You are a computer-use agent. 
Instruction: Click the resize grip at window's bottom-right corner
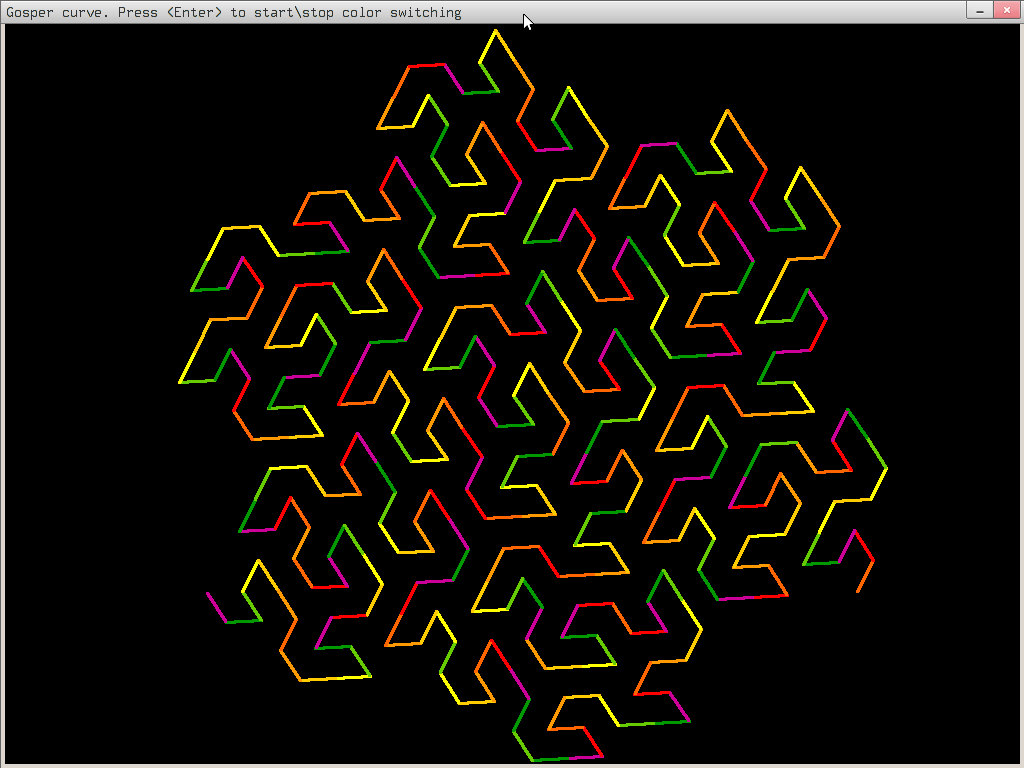(1018, 763)
